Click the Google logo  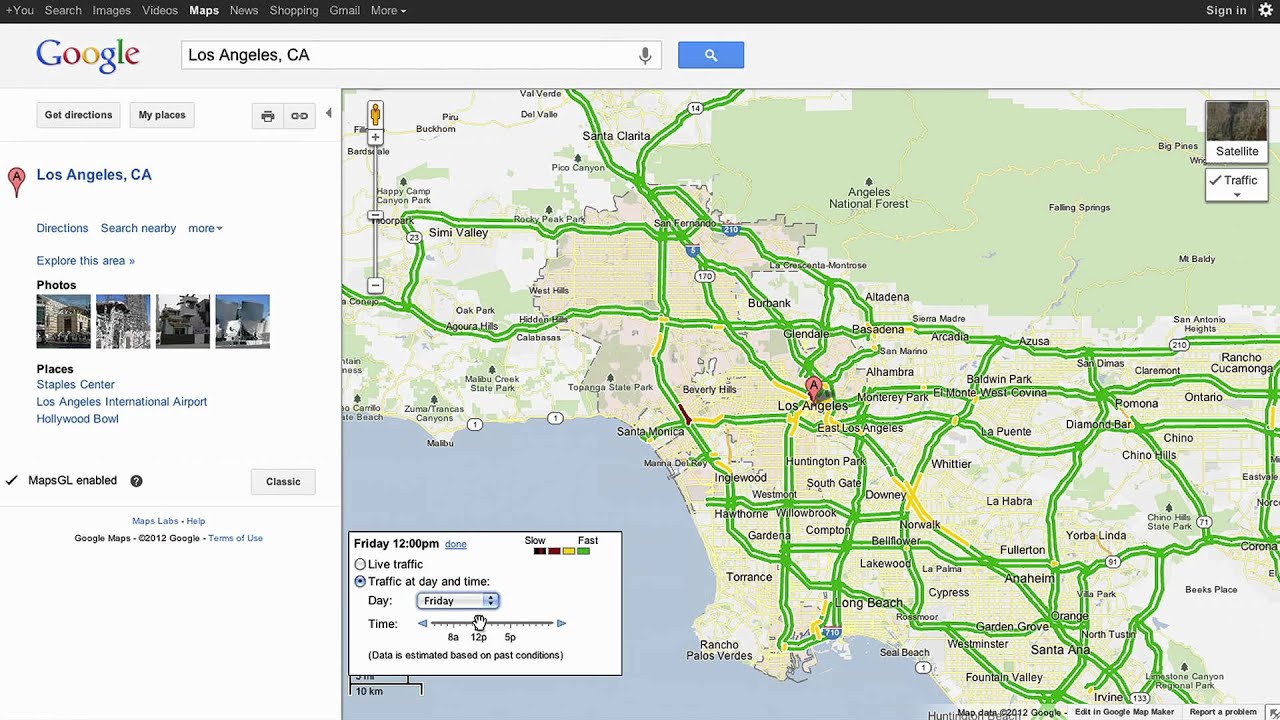[x=88, y=56]
